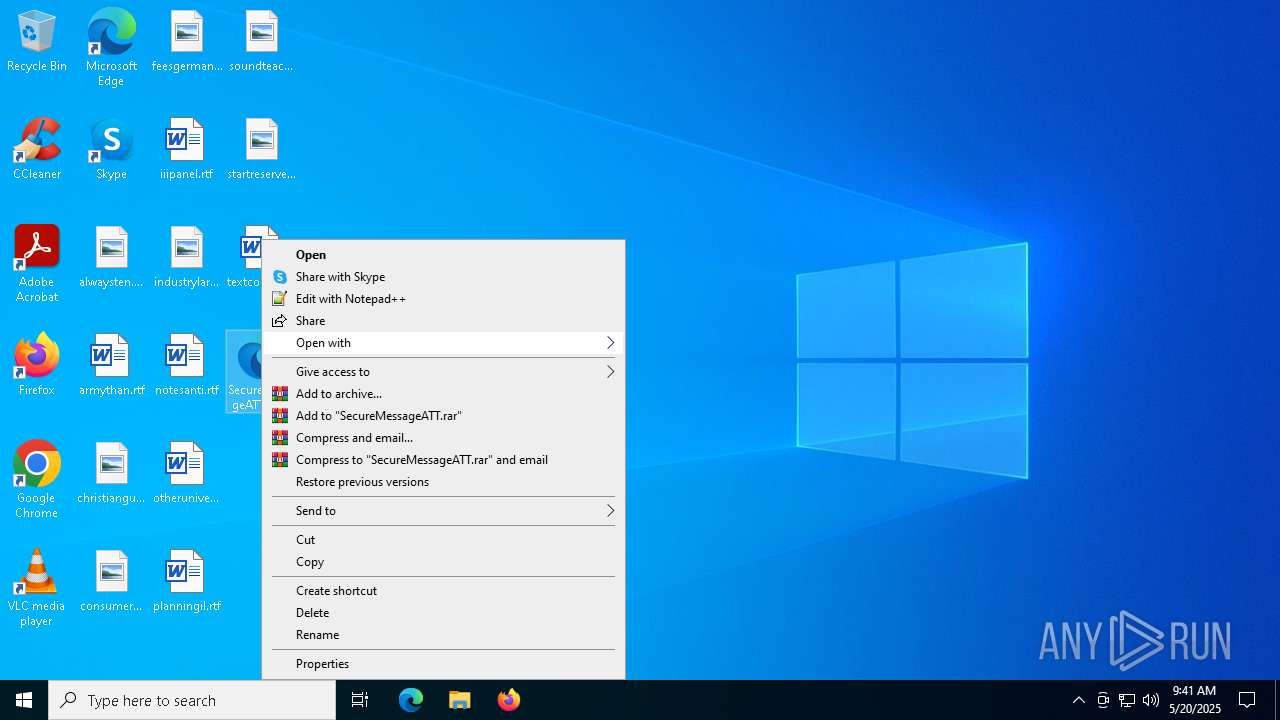Show hidden tray icons chevron
The image size is (1280, 720).
tap(1078, 700)
